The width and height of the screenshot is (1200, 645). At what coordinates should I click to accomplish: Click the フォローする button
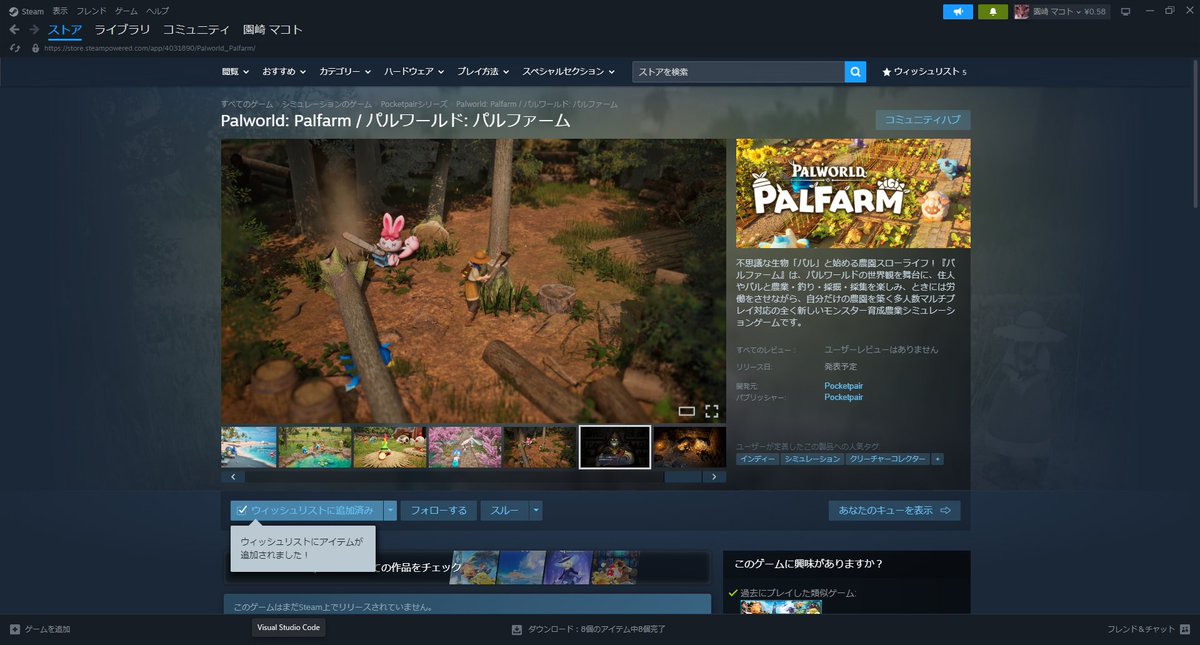point(439,510)
